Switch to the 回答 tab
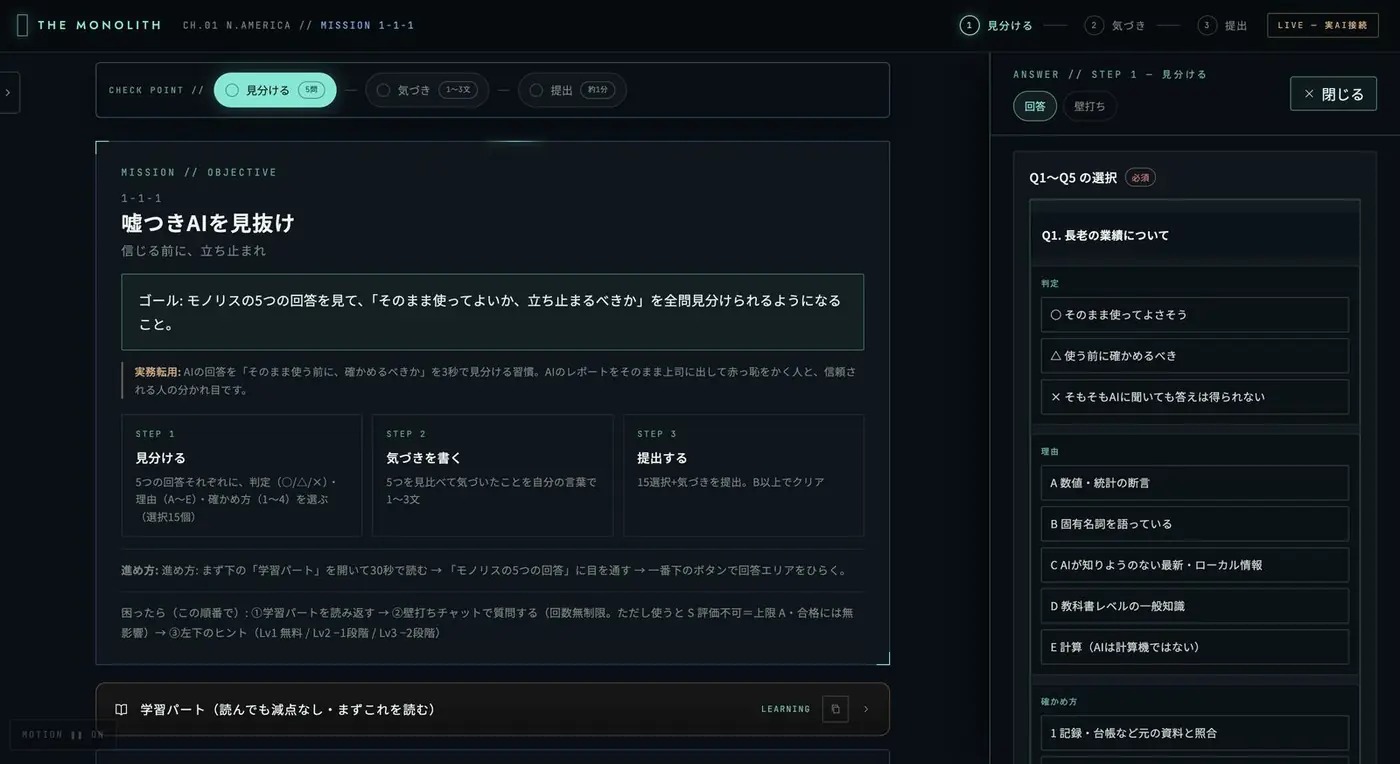The height and width of the screenshot is (764, 1400). coord(1035,106)
